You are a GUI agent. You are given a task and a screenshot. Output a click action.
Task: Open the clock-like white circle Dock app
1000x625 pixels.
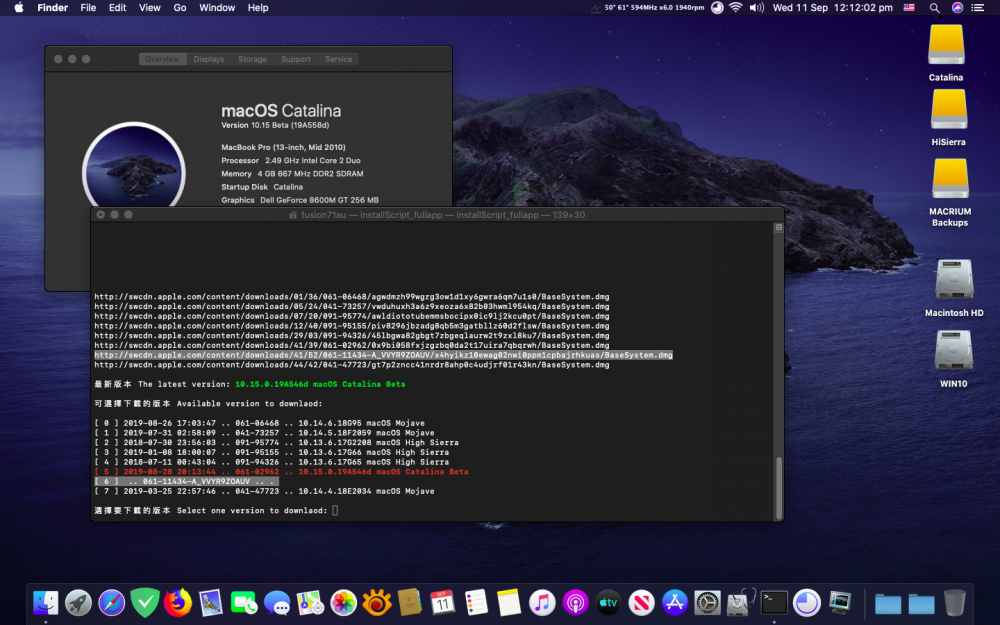coord(807,602)
